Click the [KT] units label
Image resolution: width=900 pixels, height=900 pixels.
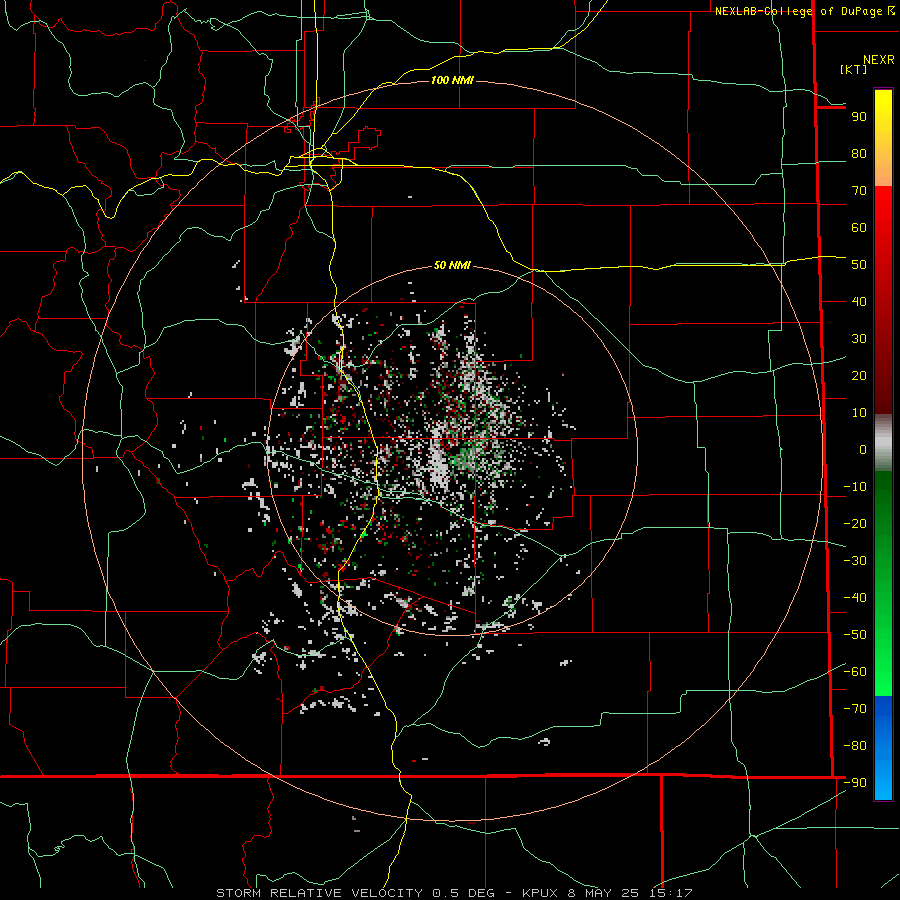coord(854,69)
